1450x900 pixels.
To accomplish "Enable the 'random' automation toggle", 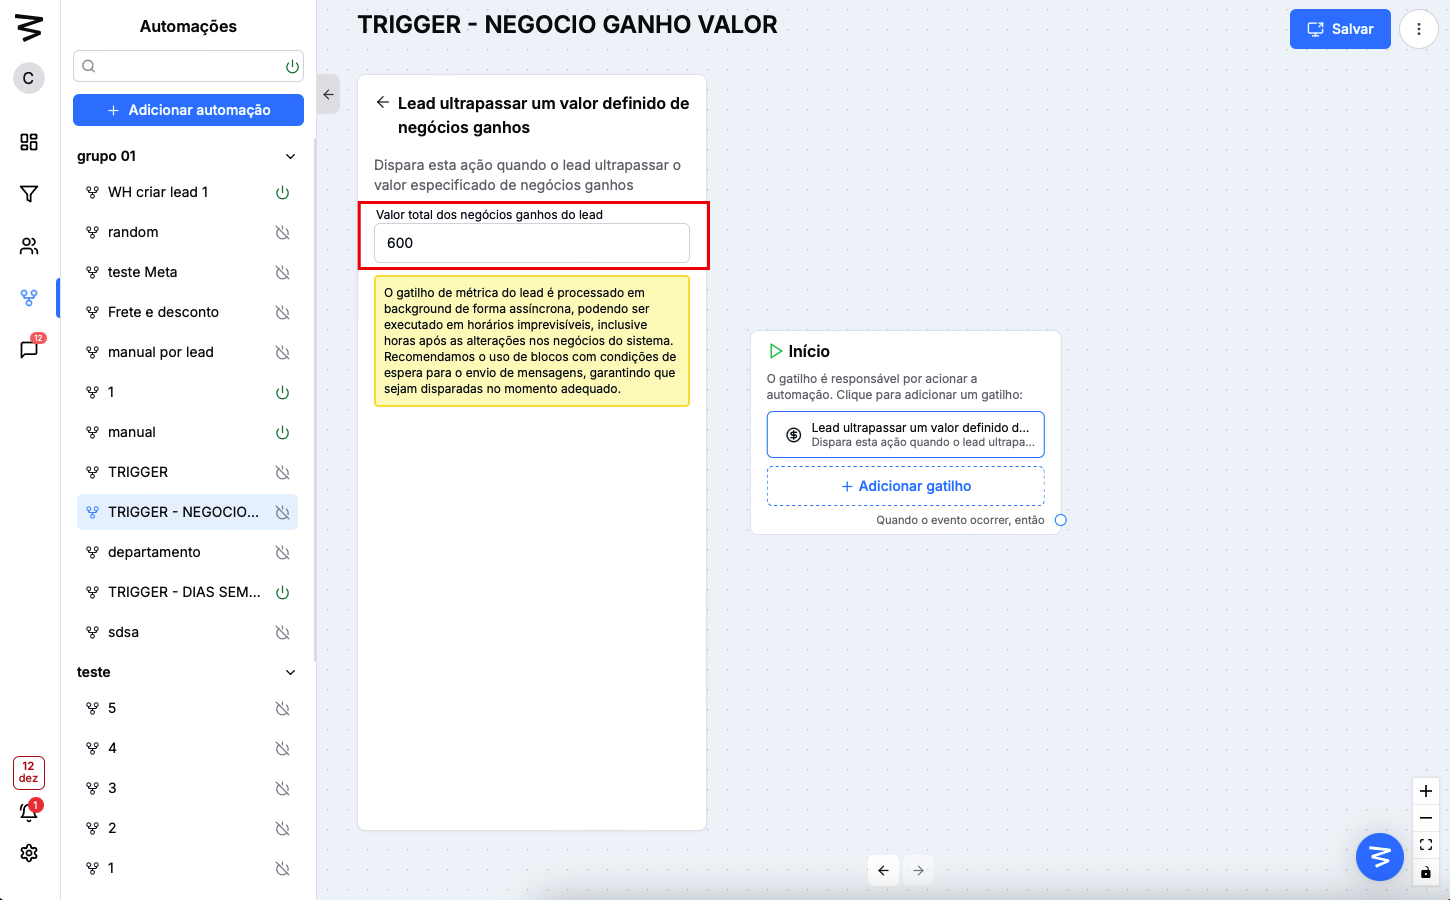I will coord(282,232).
